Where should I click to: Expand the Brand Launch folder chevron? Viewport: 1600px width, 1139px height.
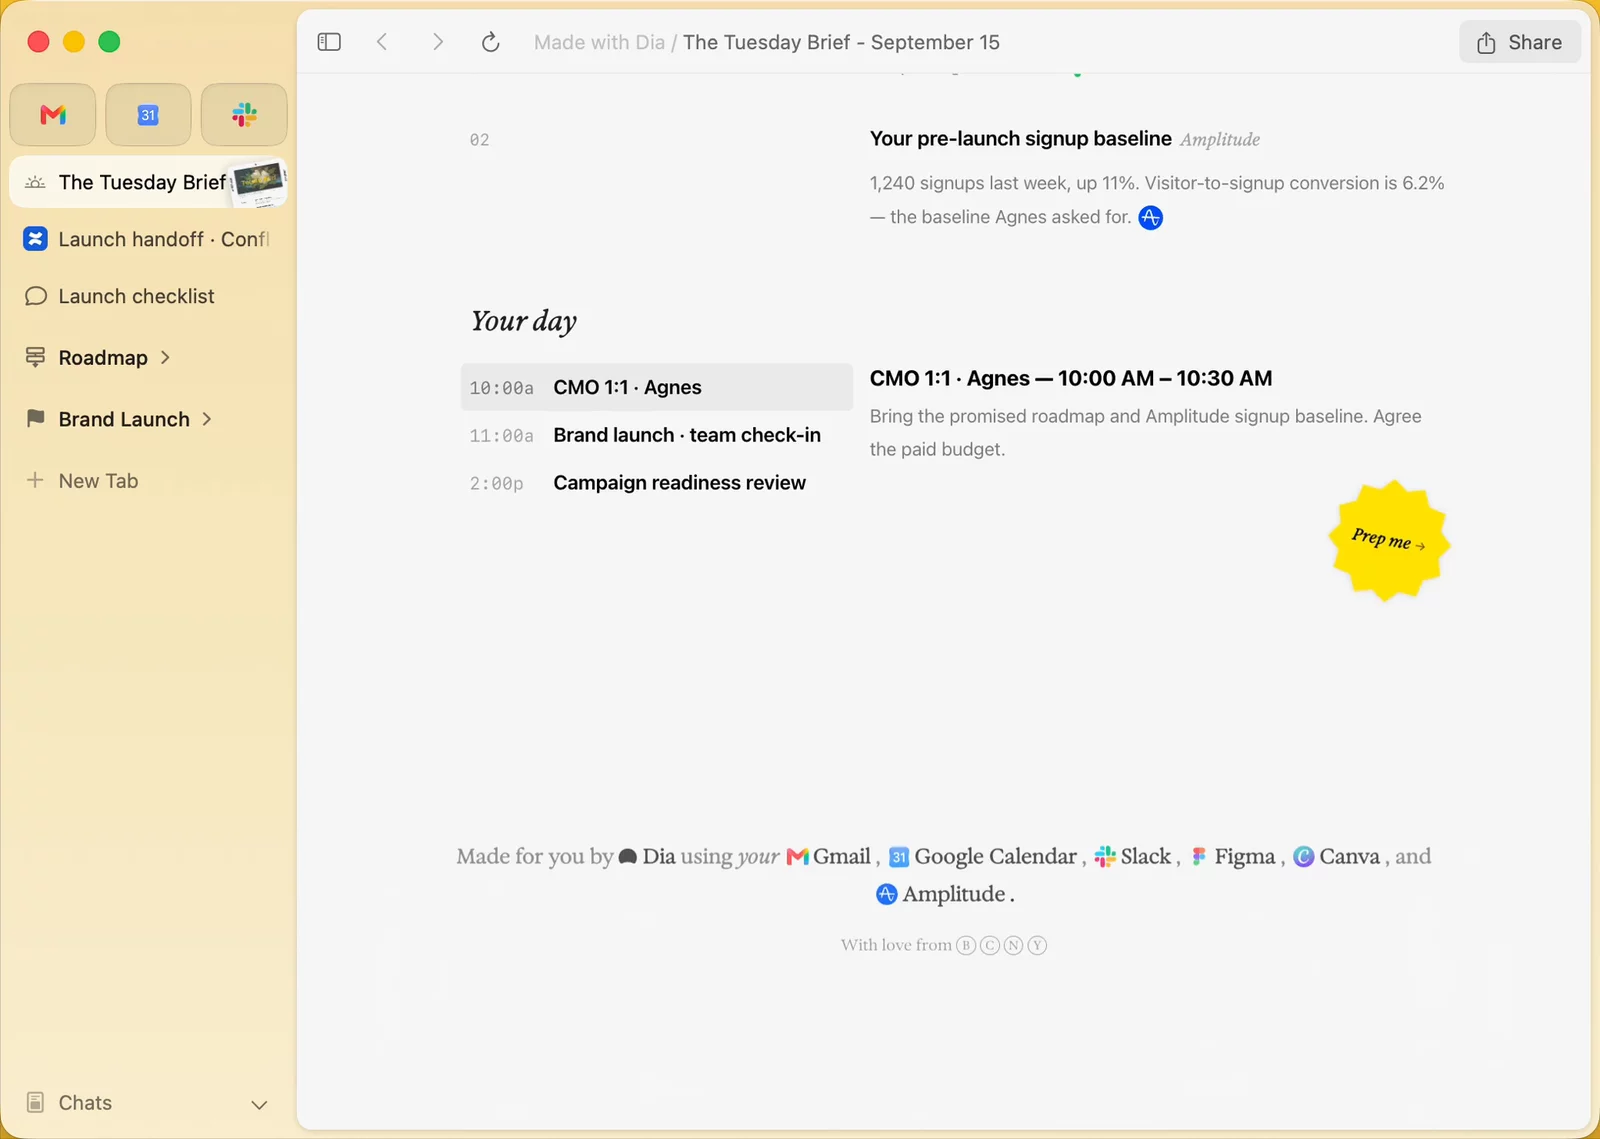click(x=207, y=419)
